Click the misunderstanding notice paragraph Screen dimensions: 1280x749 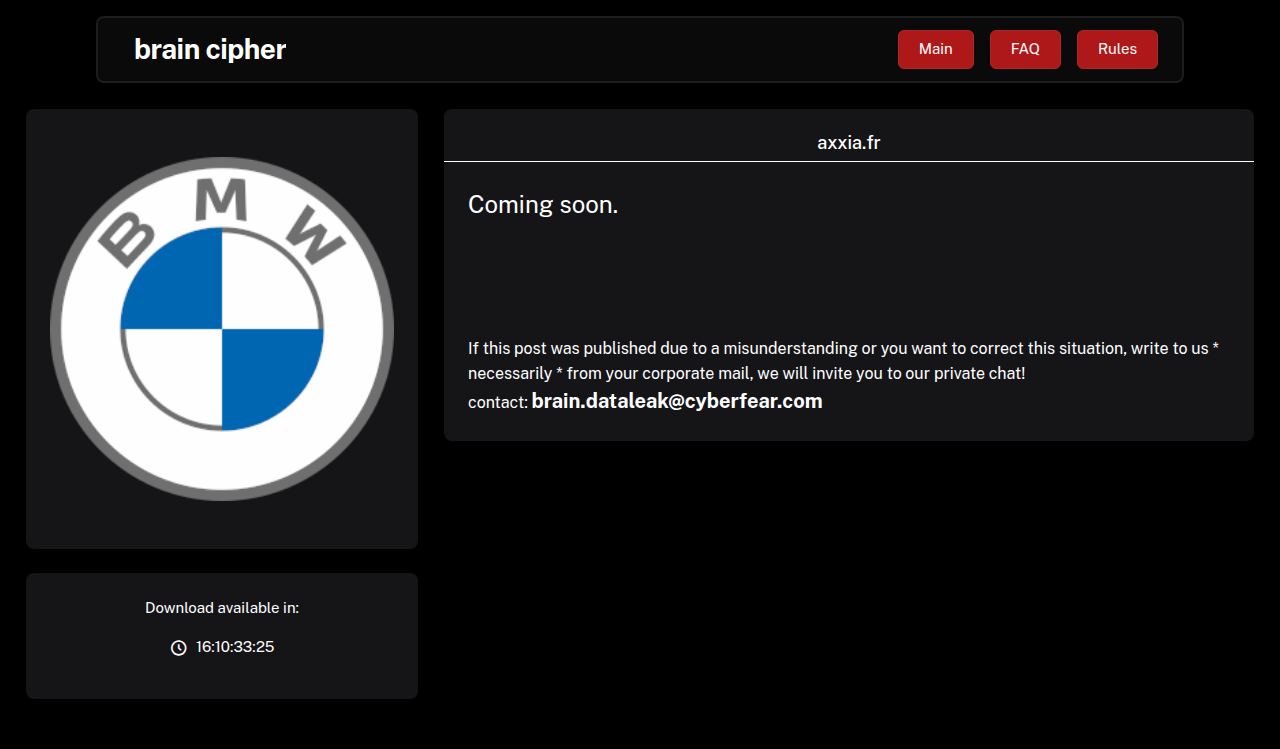point(843,360)
